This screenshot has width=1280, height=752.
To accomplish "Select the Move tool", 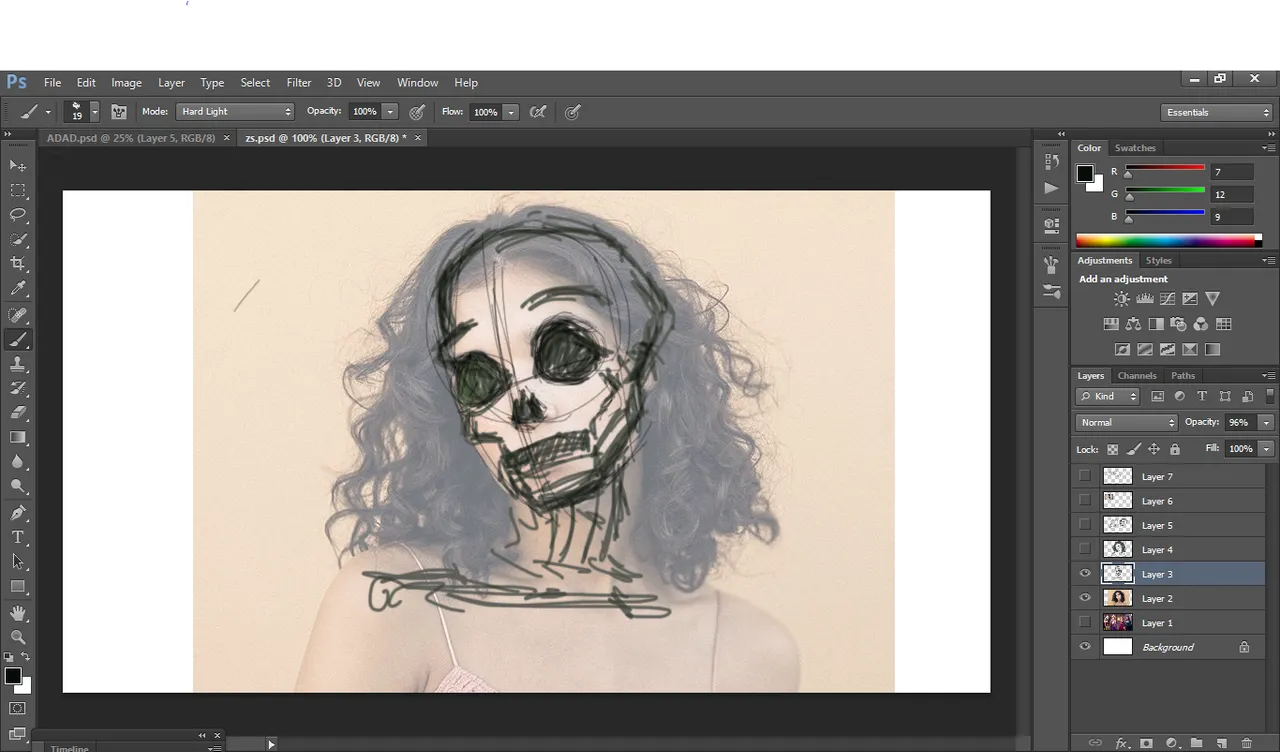I will pyautogui.click(x=18, y=165).
